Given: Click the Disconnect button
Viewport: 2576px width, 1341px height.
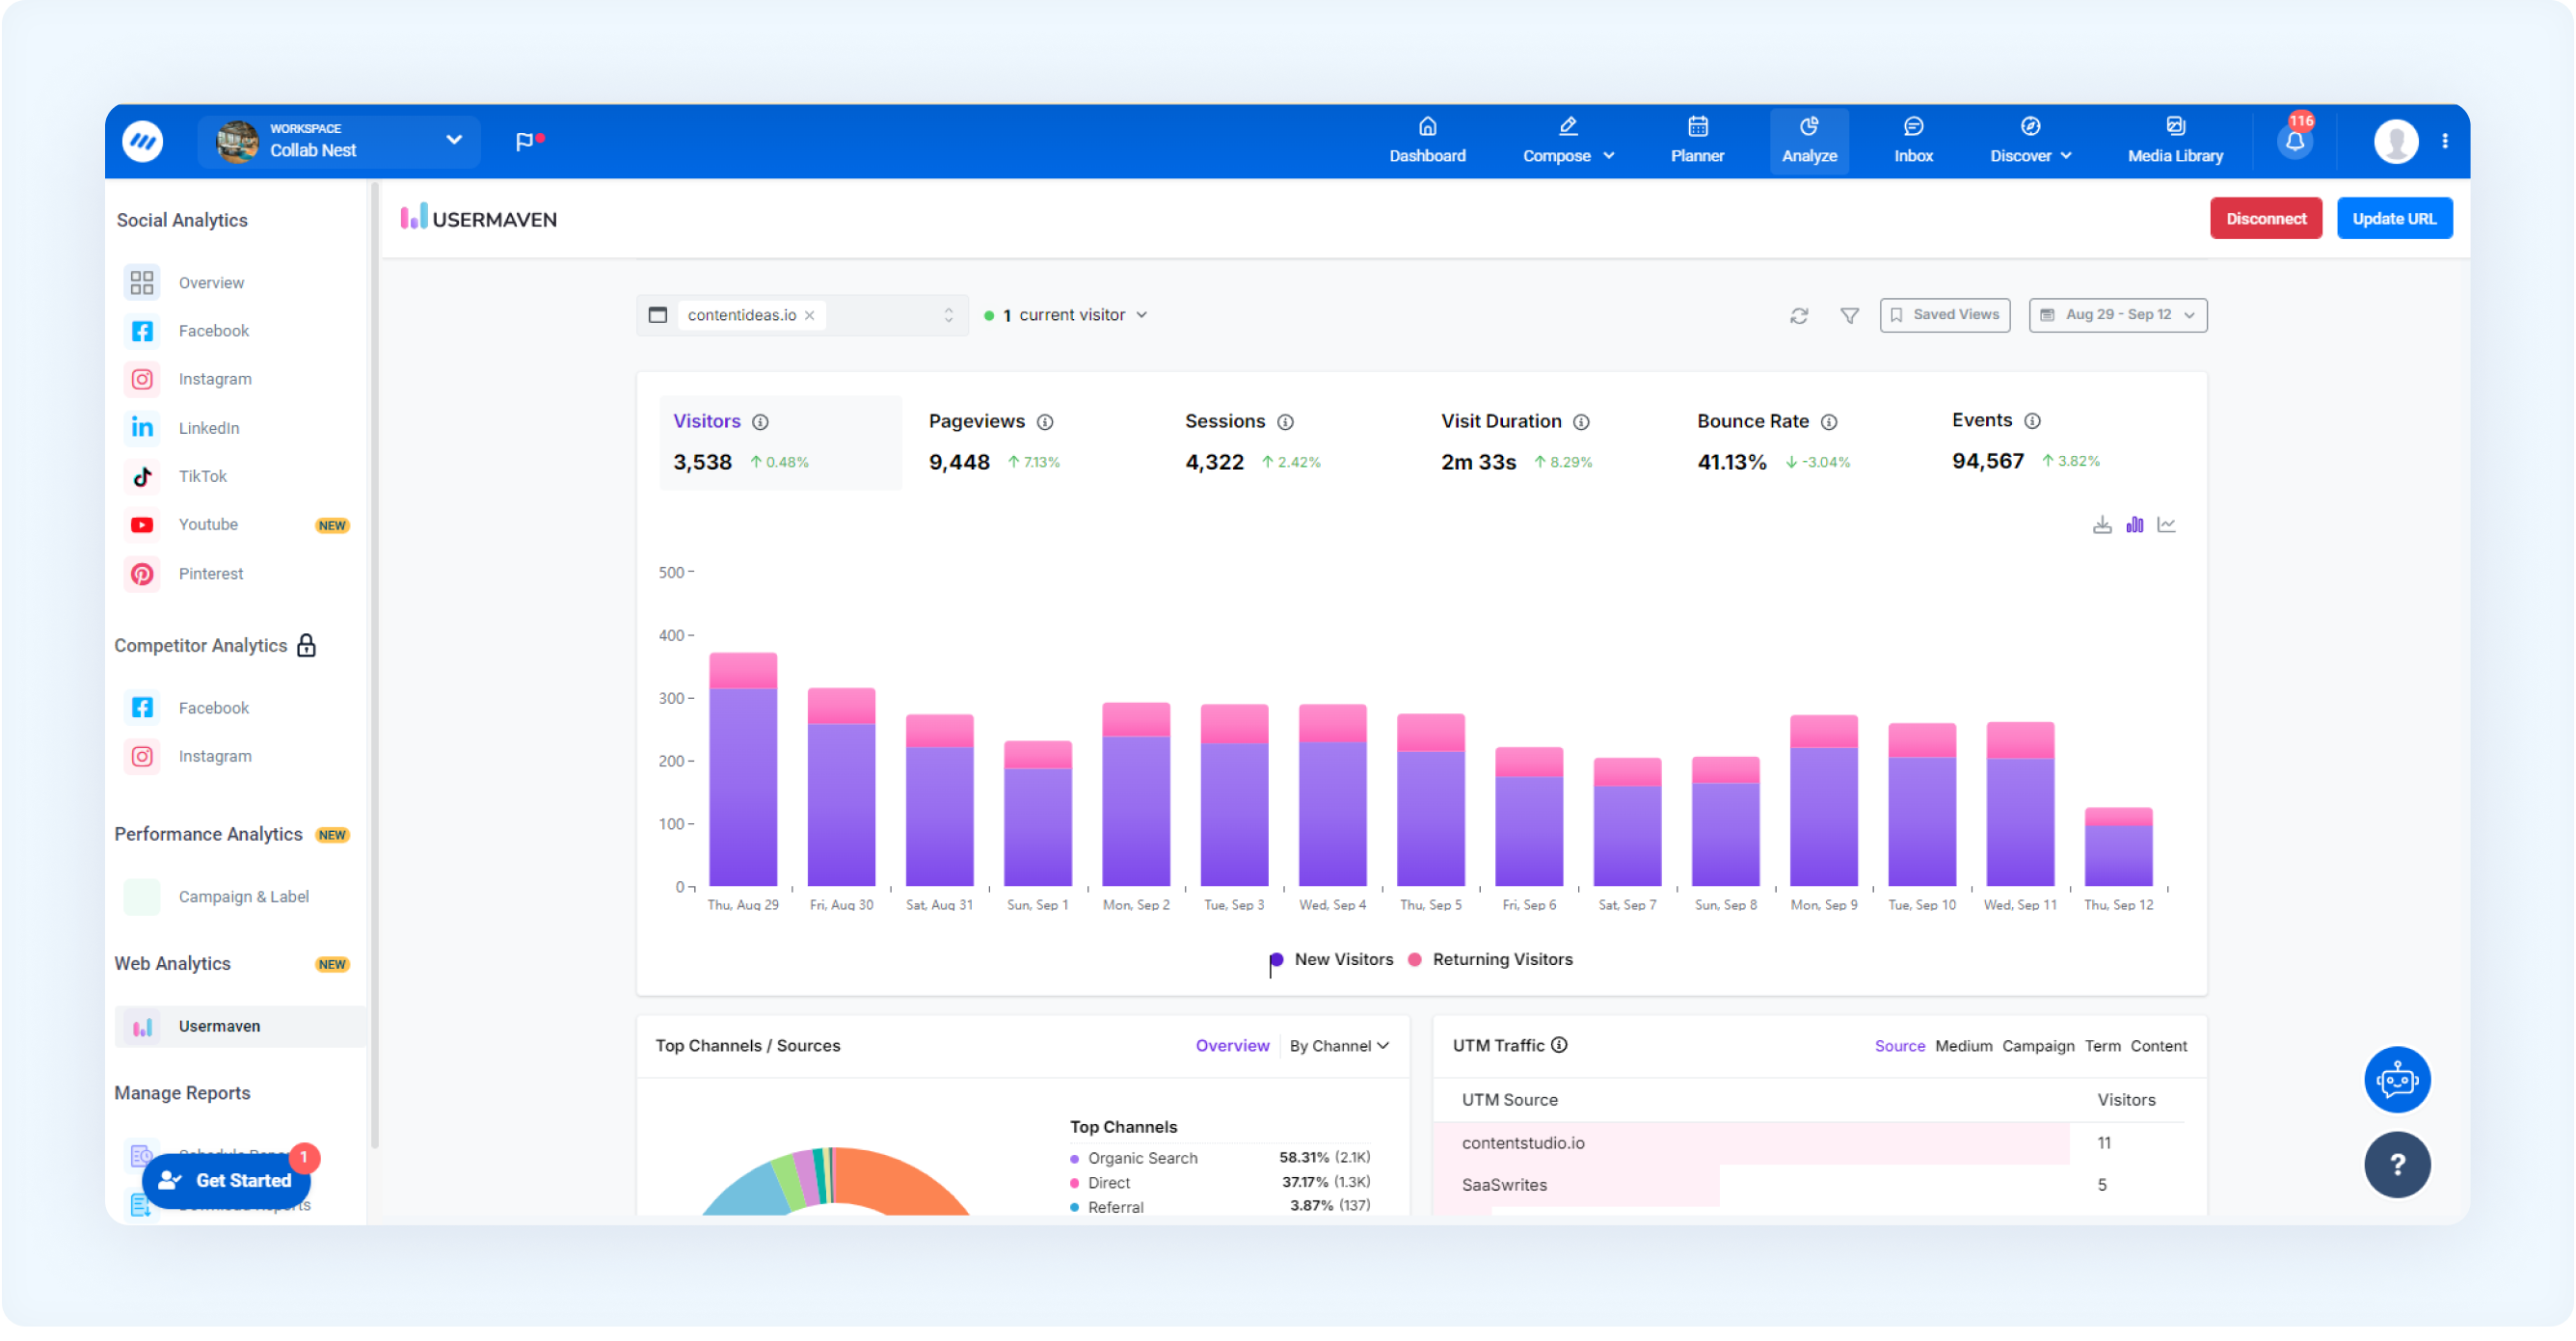Looking at the screenshot, I should pyautogui.click(x=2265, y=219).
